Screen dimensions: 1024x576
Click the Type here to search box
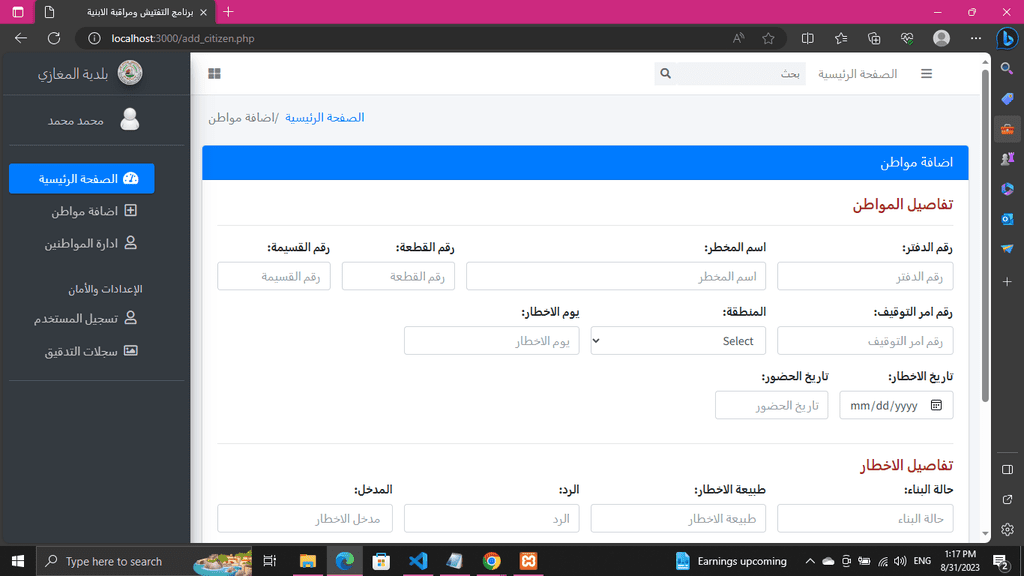[144, 561]
